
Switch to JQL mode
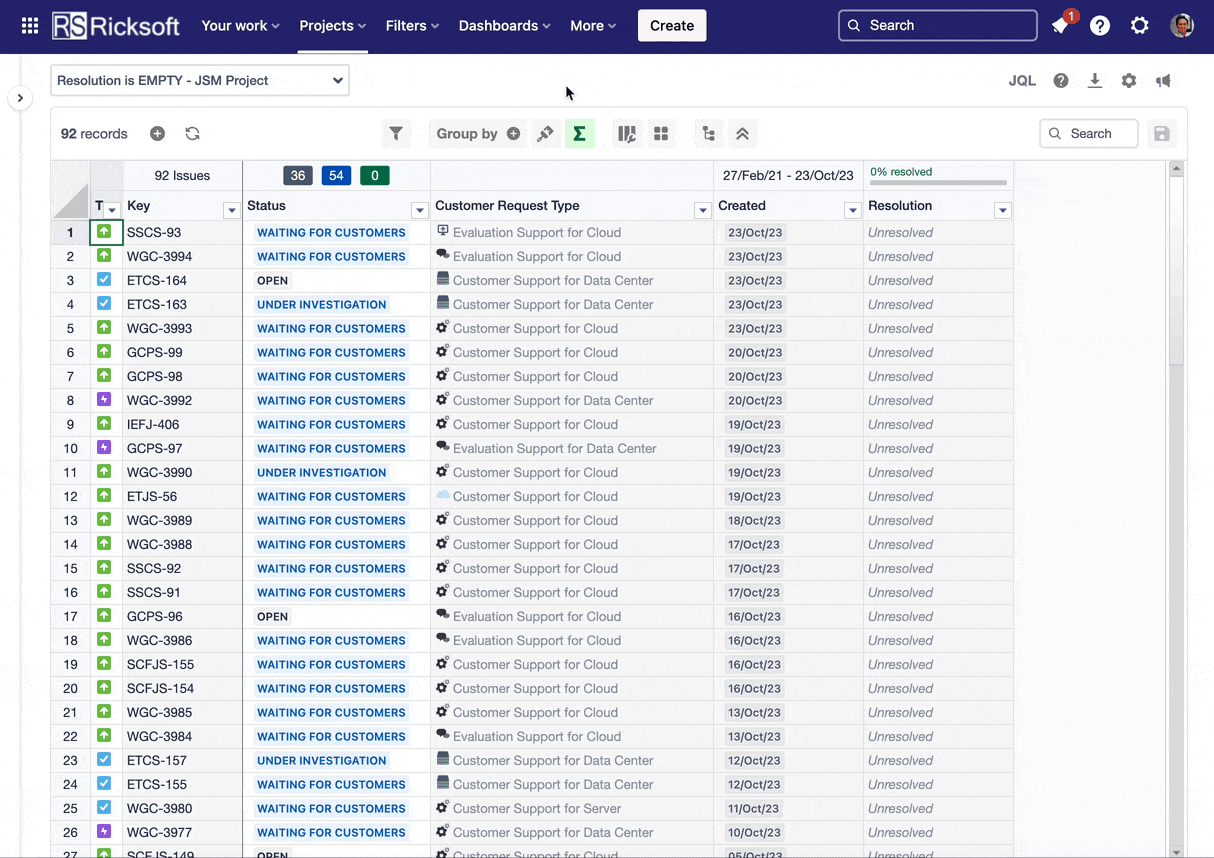click(1022, 81)
